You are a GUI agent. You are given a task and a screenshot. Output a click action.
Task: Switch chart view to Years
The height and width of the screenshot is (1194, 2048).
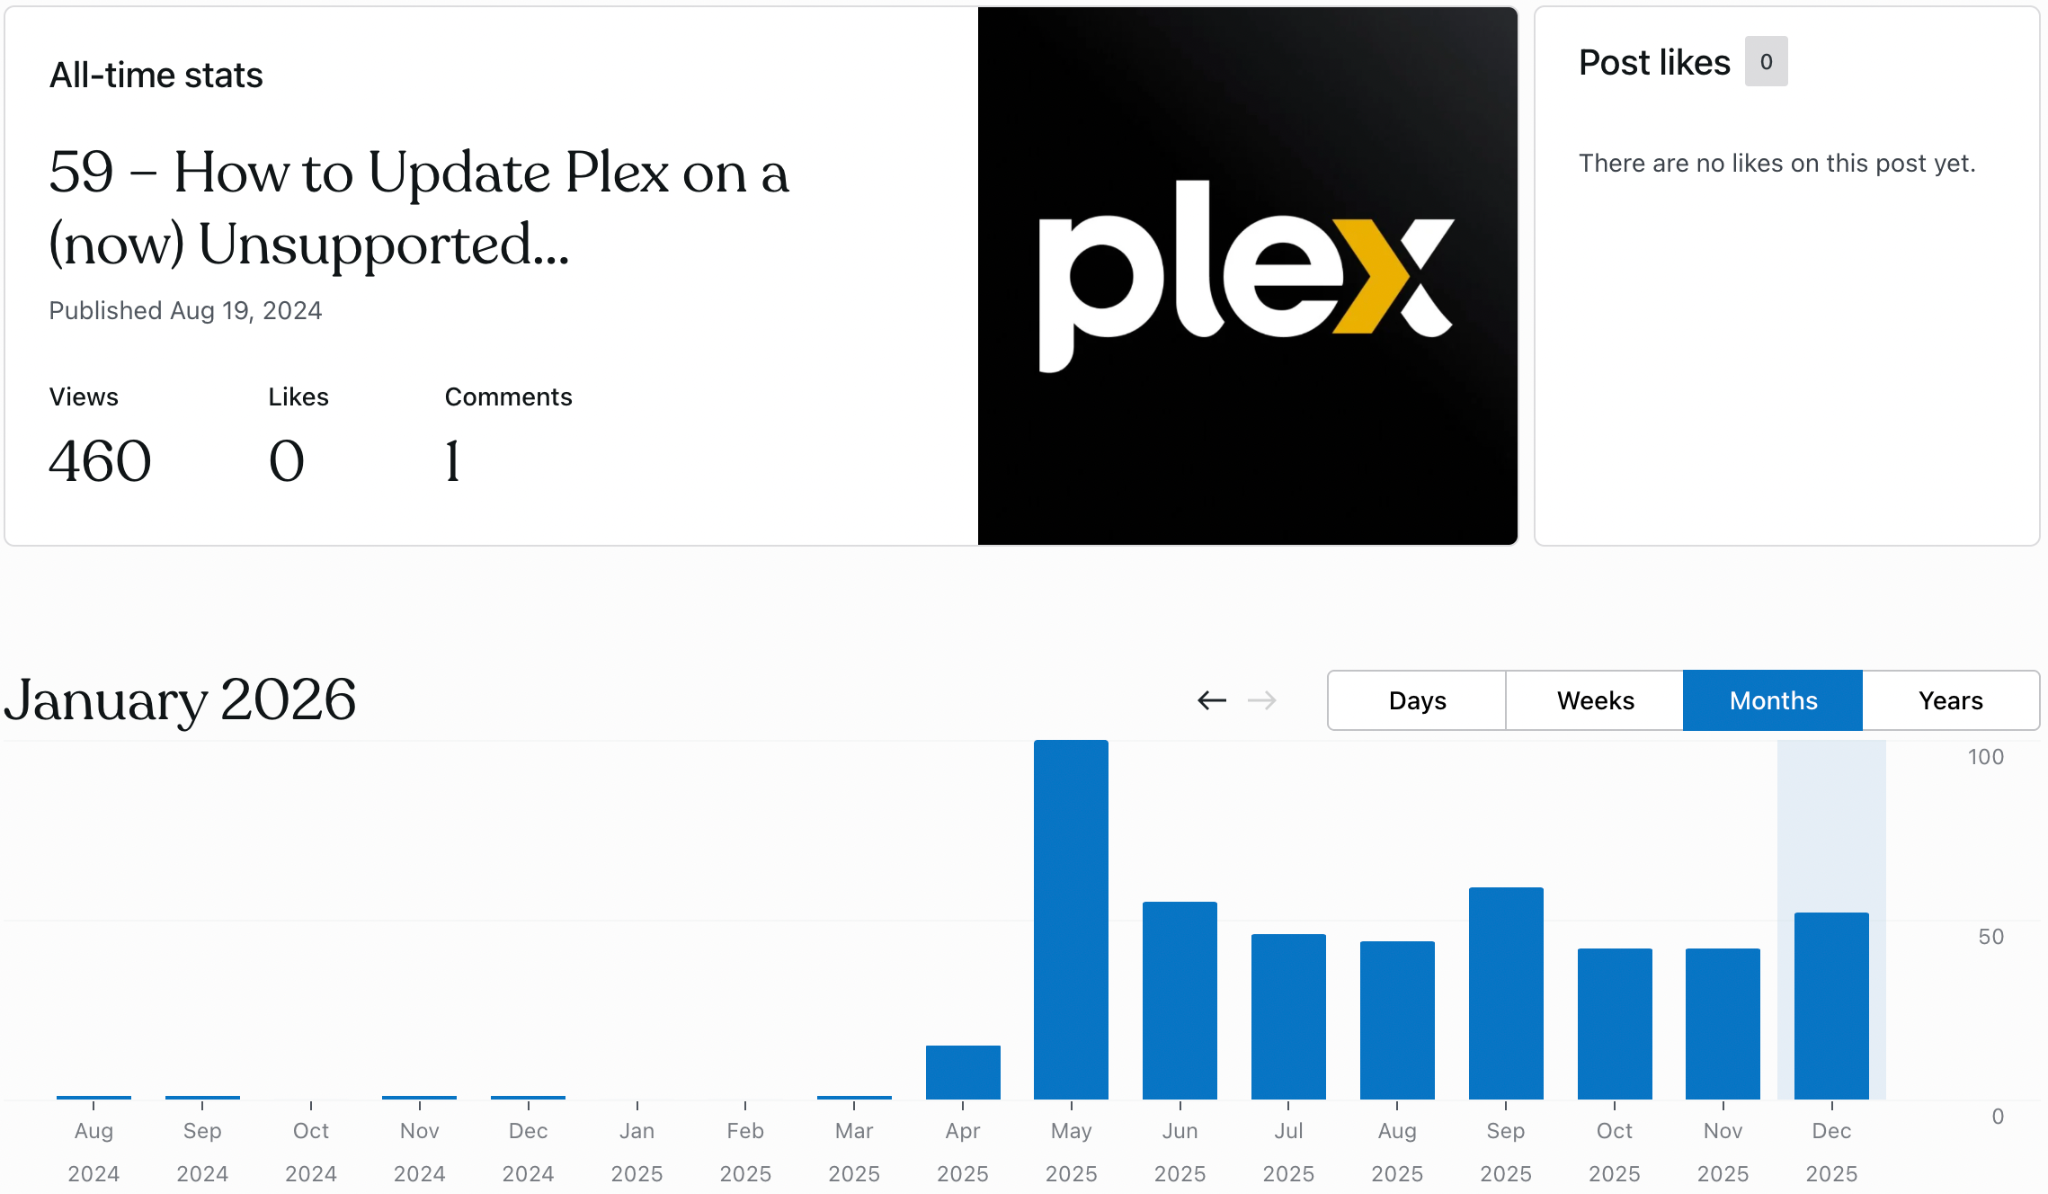pos(1950,700)
